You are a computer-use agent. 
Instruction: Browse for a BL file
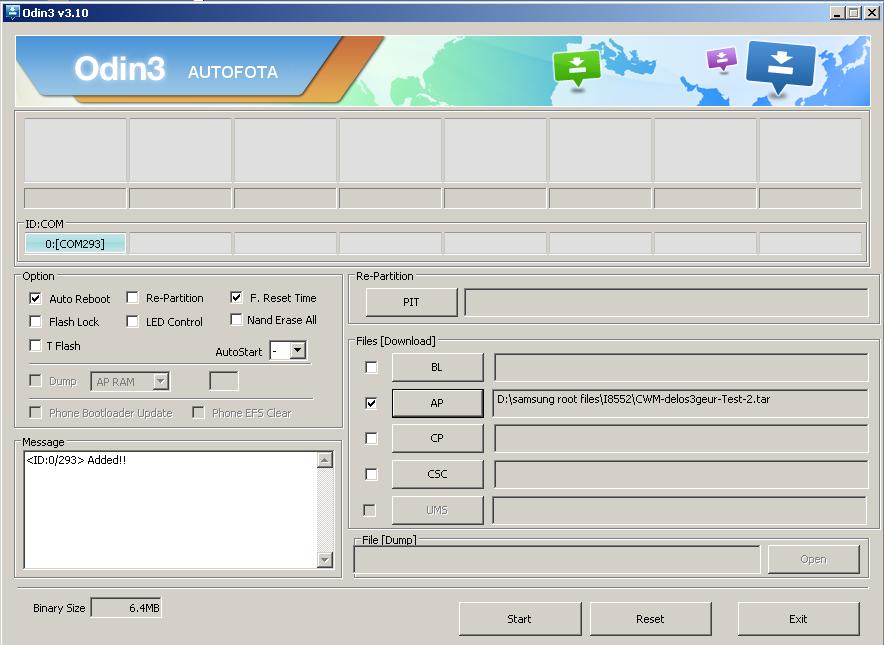(437, 367)
